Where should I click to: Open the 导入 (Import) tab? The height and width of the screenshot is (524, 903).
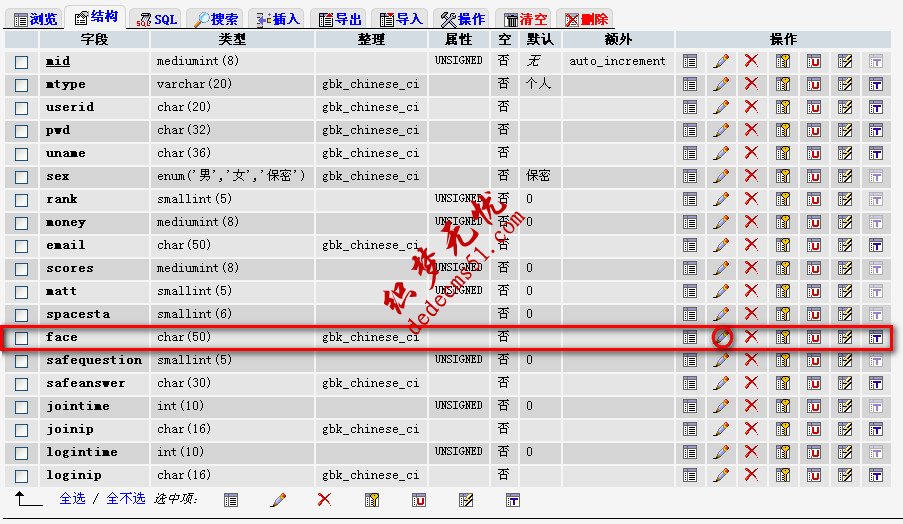401,19
